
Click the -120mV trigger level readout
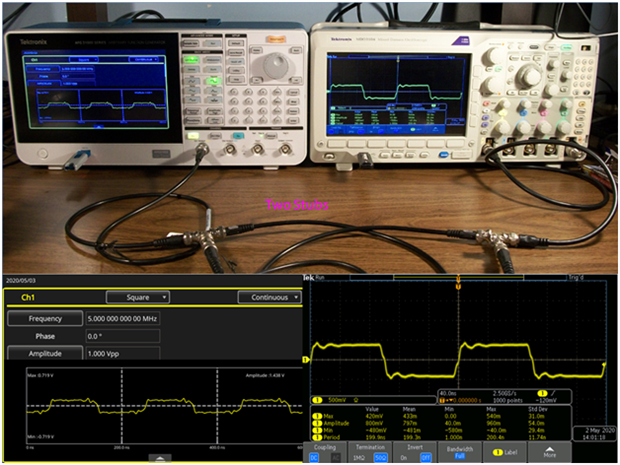click(546, 401)
